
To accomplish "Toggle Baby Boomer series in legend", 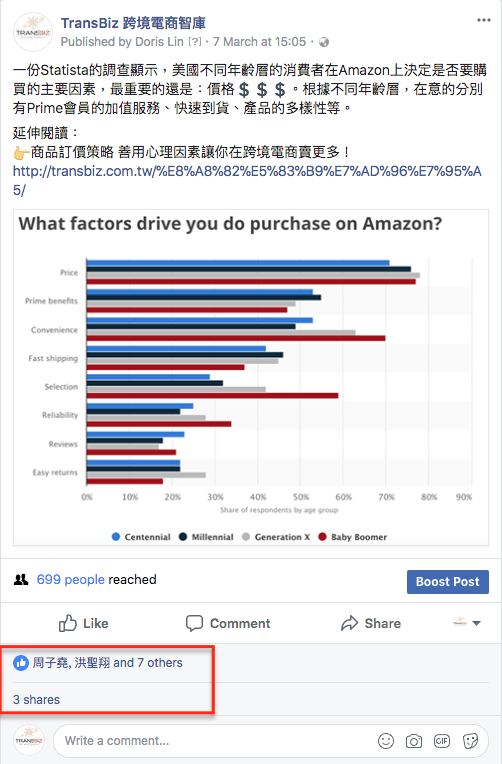I will coord(352,537).
